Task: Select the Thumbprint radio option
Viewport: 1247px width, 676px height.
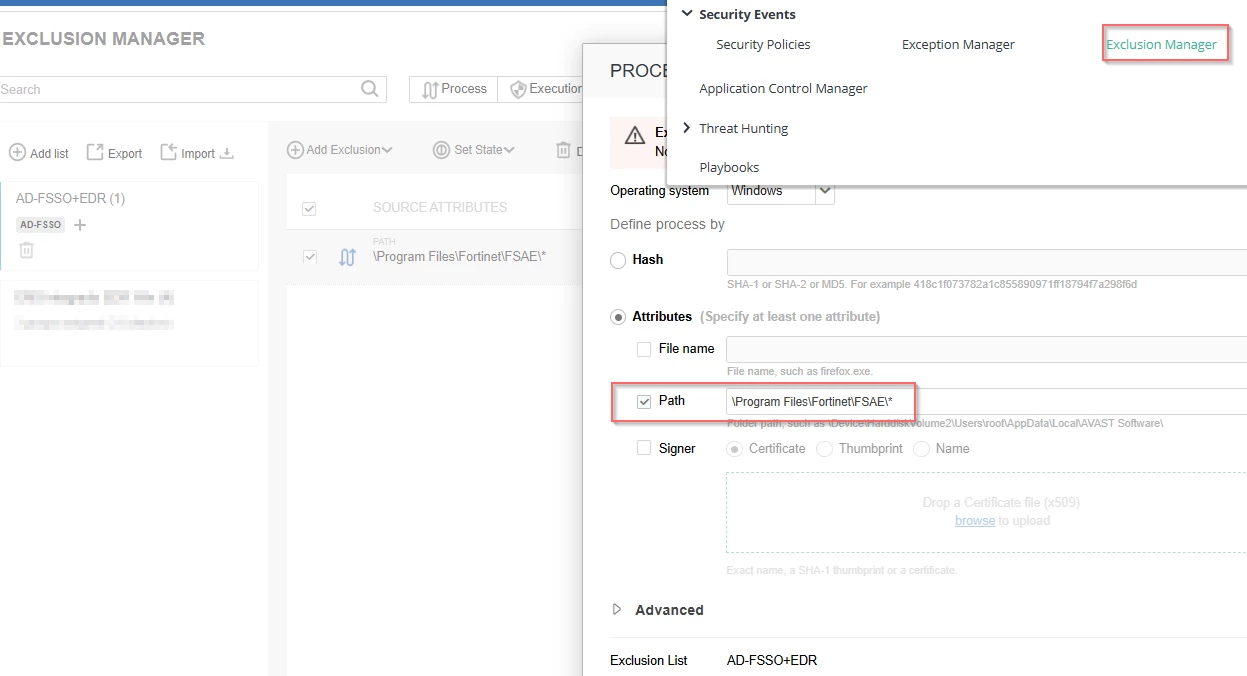Action: coord(825,449)
